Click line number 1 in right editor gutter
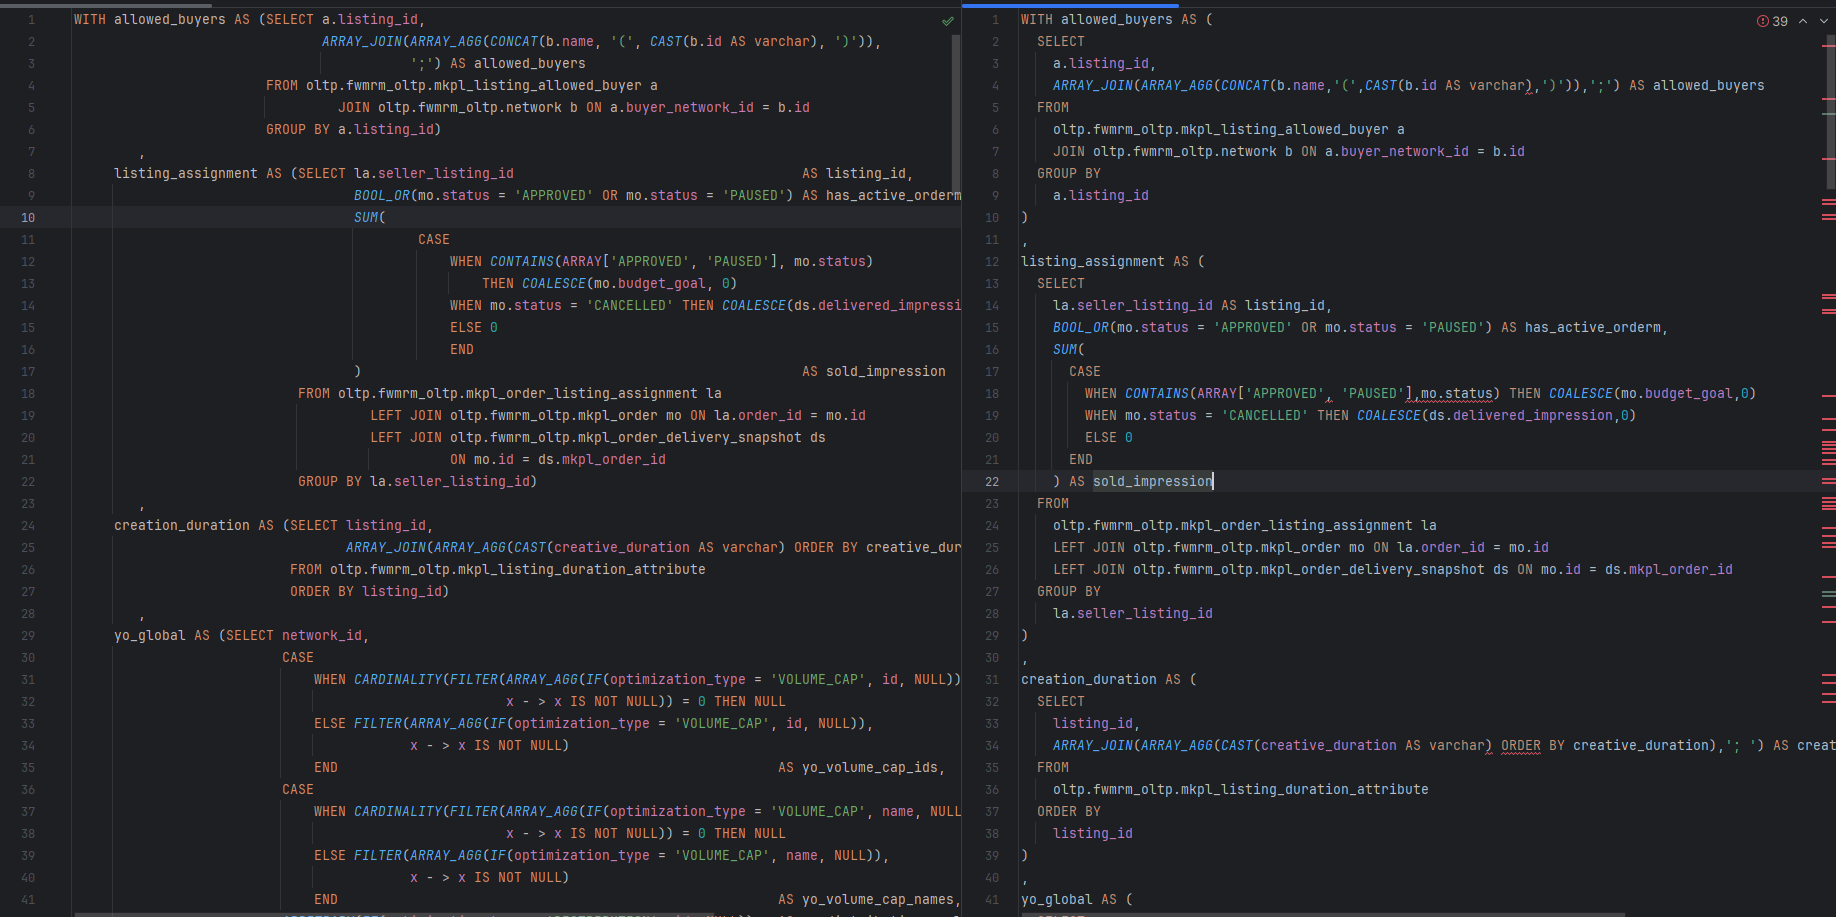Image resolution: width=1836 pixels, height=917 pixels. pyautogui.click(x=995, y=19)
